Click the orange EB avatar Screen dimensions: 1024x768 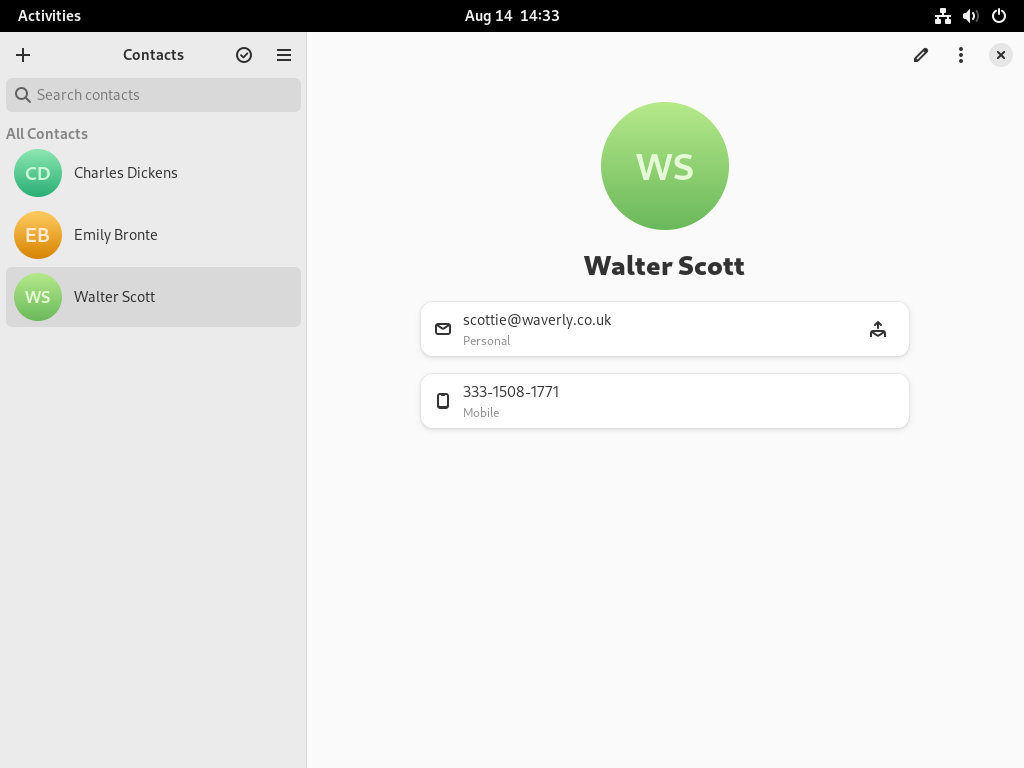[38, 235]
